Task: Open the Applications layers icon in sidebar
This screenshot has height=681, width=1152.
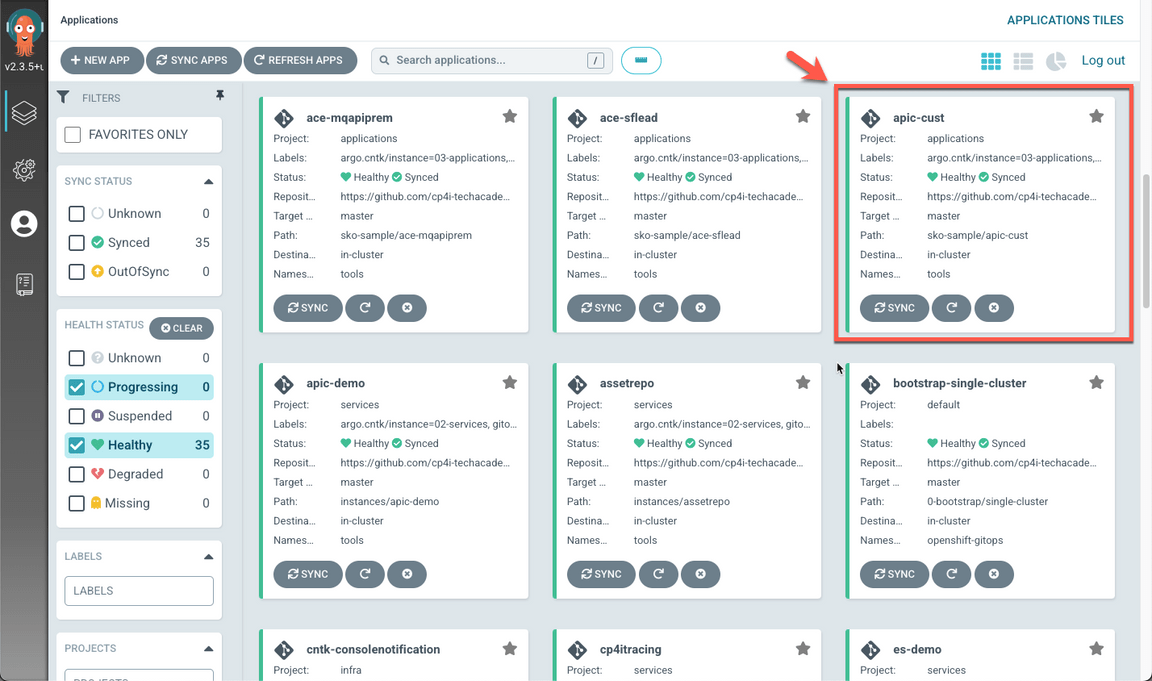Action: (24, 113)
